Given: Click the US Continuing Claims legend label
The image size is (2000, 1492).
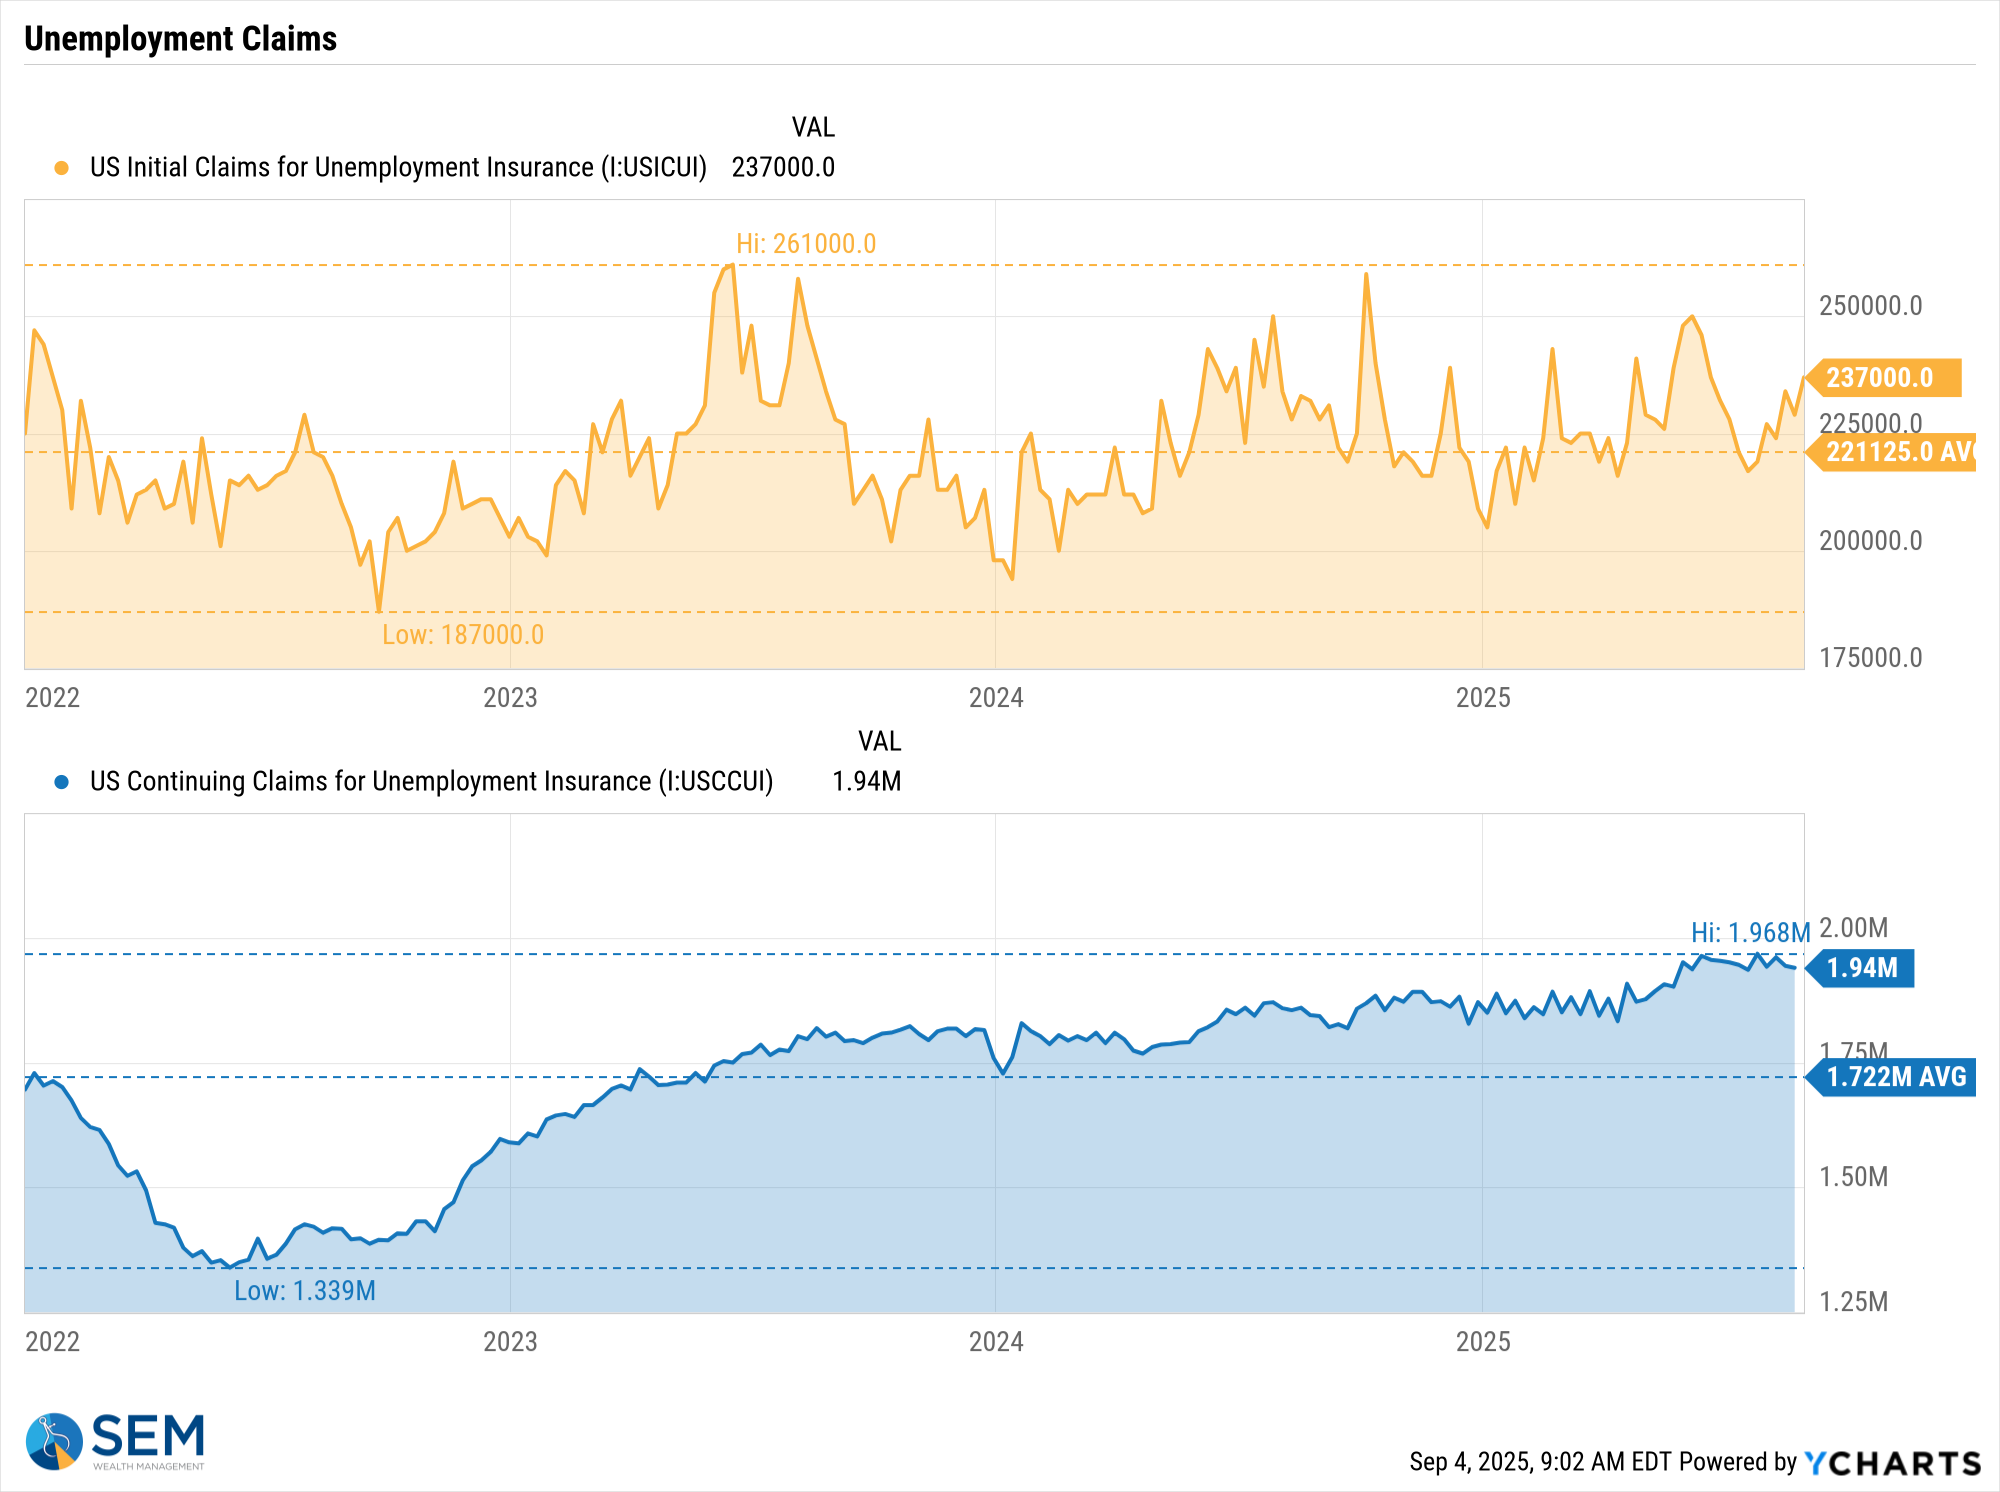Looking at the screenshot, I should (x=431, y=782).
